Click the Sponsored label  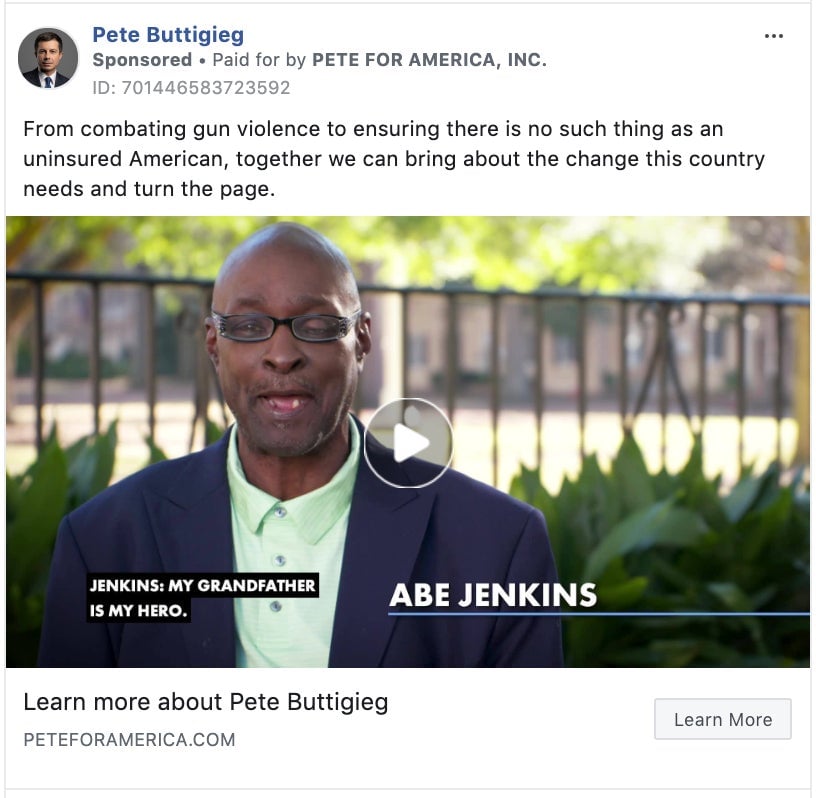click(x=142, y=60)
